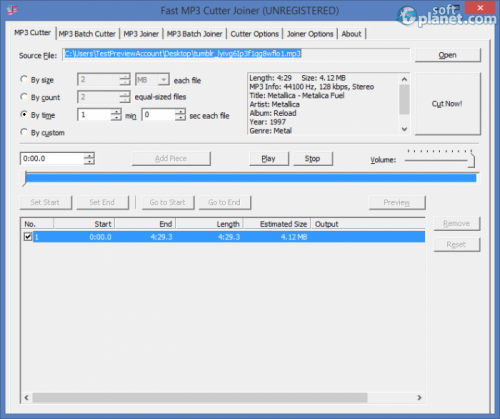This screenshot has width=500, height=419.
Task: Click the Go to End button
Action: (x=225, y=202)
